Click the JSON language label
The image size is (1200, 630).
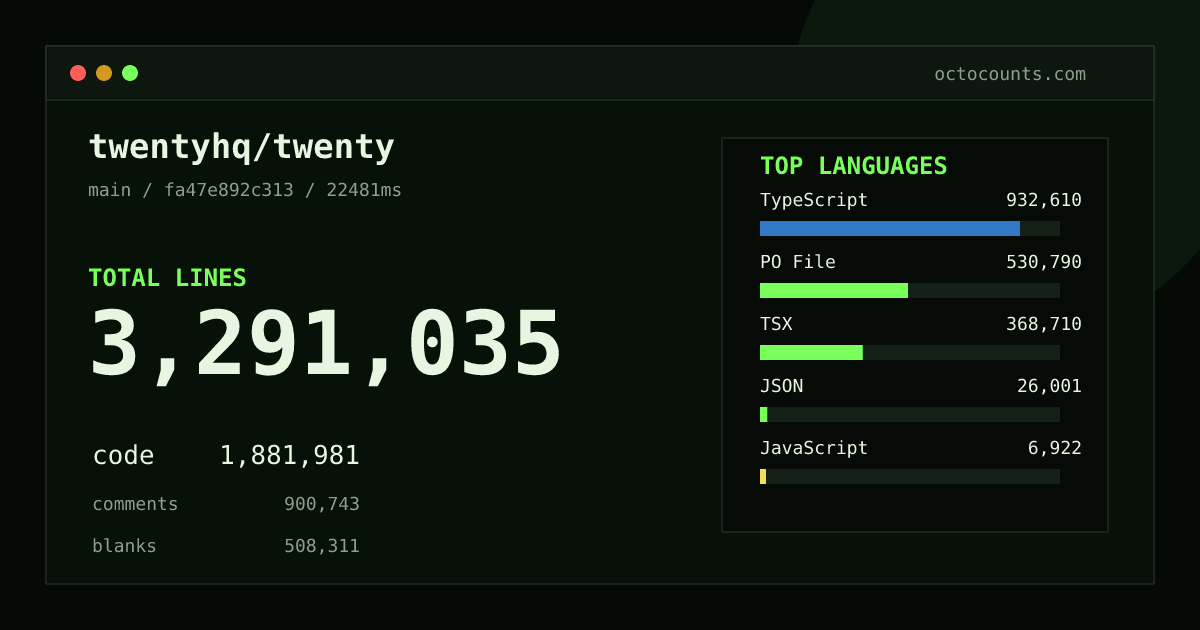click(x=782, y=386)
